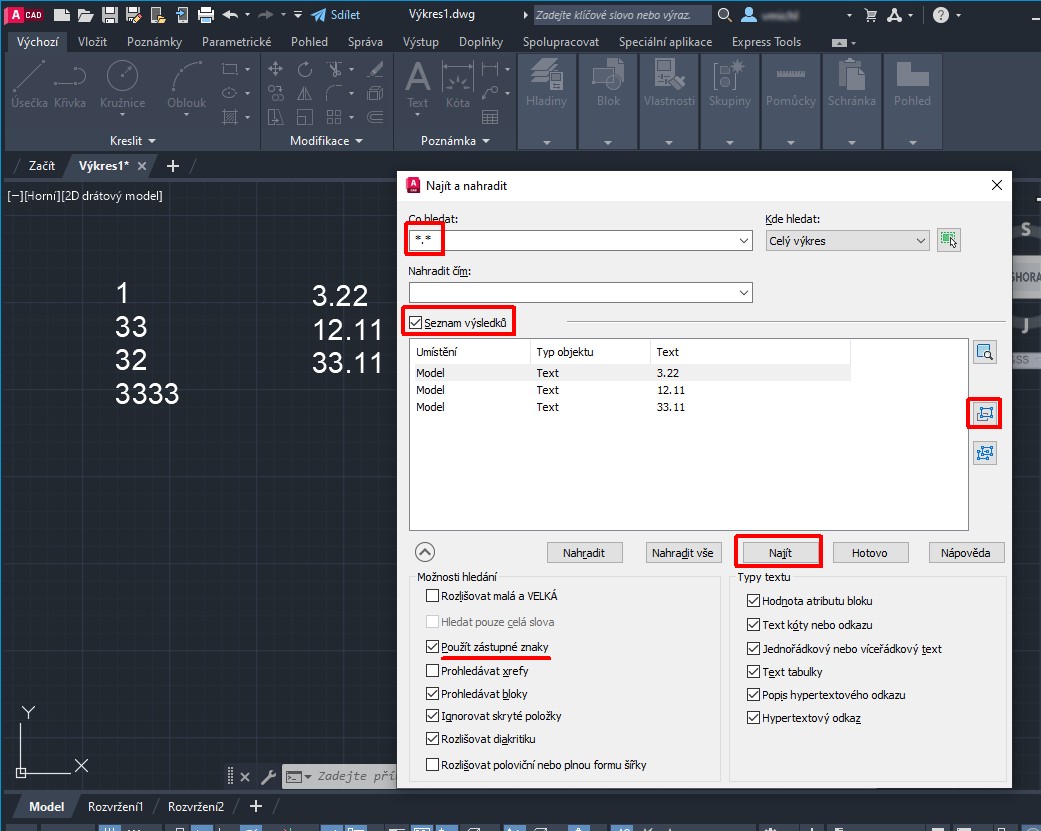Image resolution: width=1041 pixels, height=831 pixels.
Task: Collapse search options with the round arrow button
Action: 425,552
